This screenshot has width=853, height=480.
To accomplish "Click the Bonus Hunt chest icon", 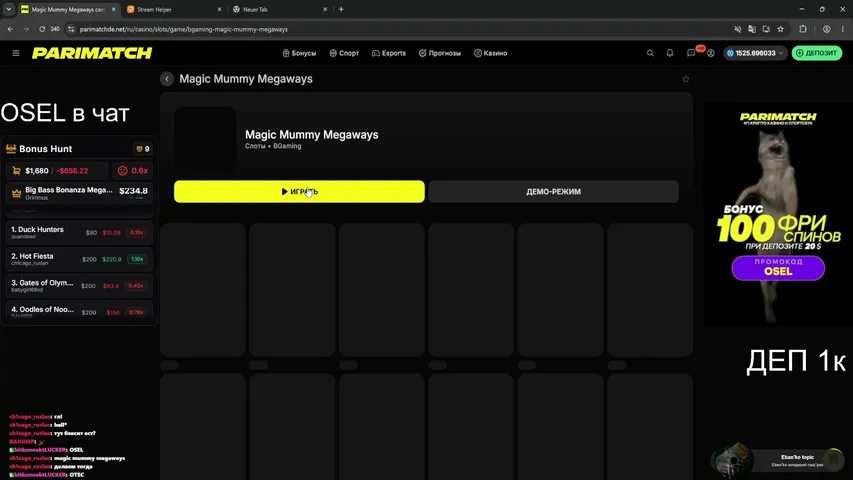I will coord(11,149).
